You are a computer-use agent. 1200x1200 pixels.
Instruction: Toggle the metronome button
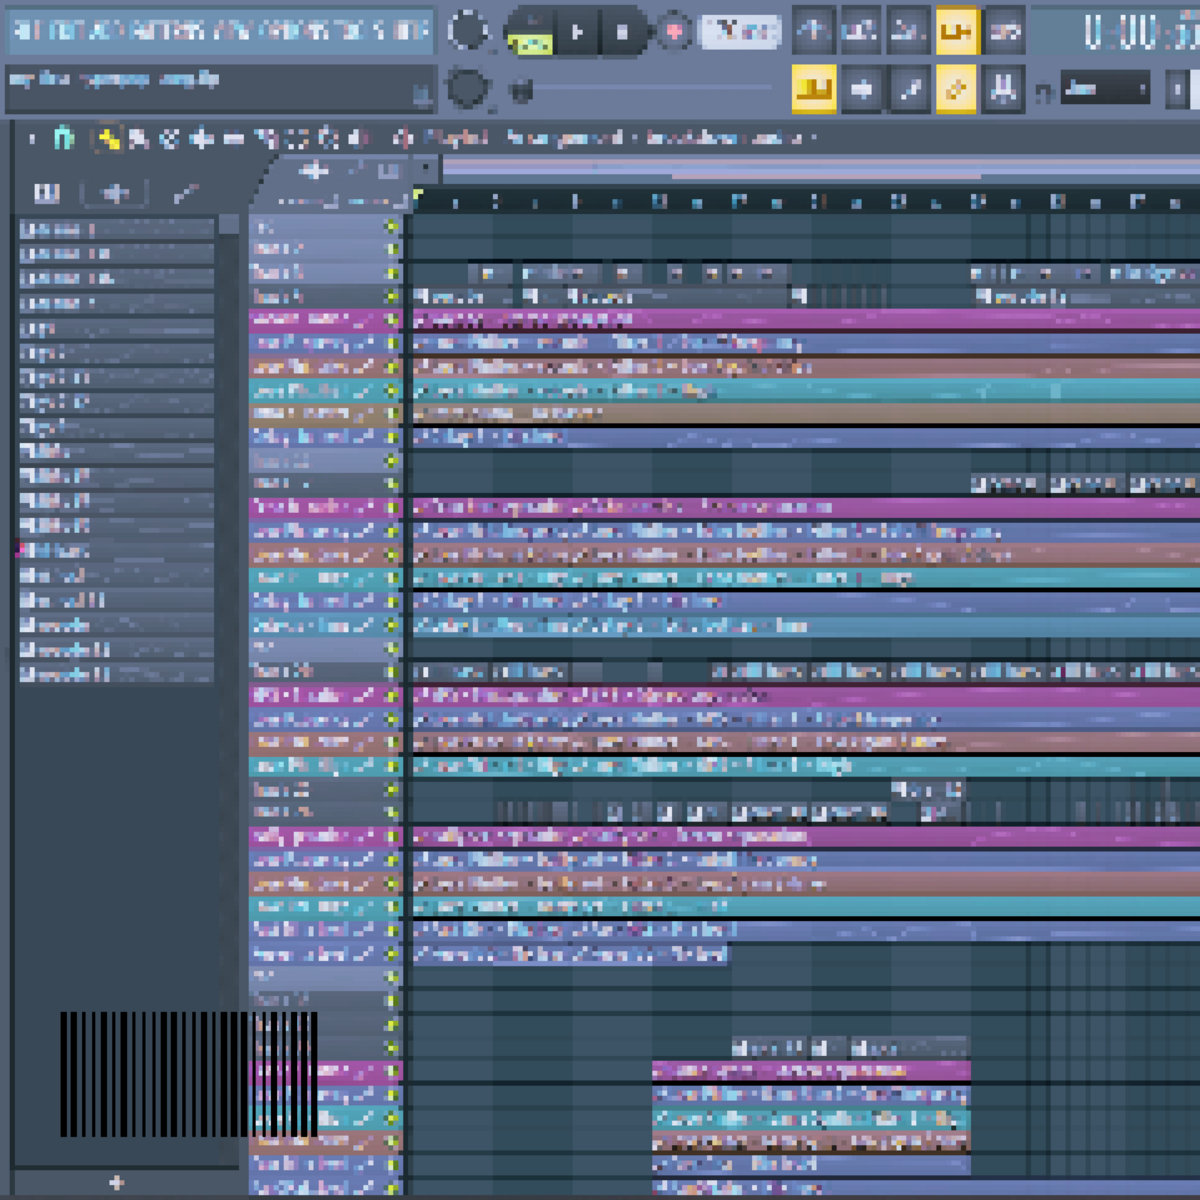coord(814,32)
